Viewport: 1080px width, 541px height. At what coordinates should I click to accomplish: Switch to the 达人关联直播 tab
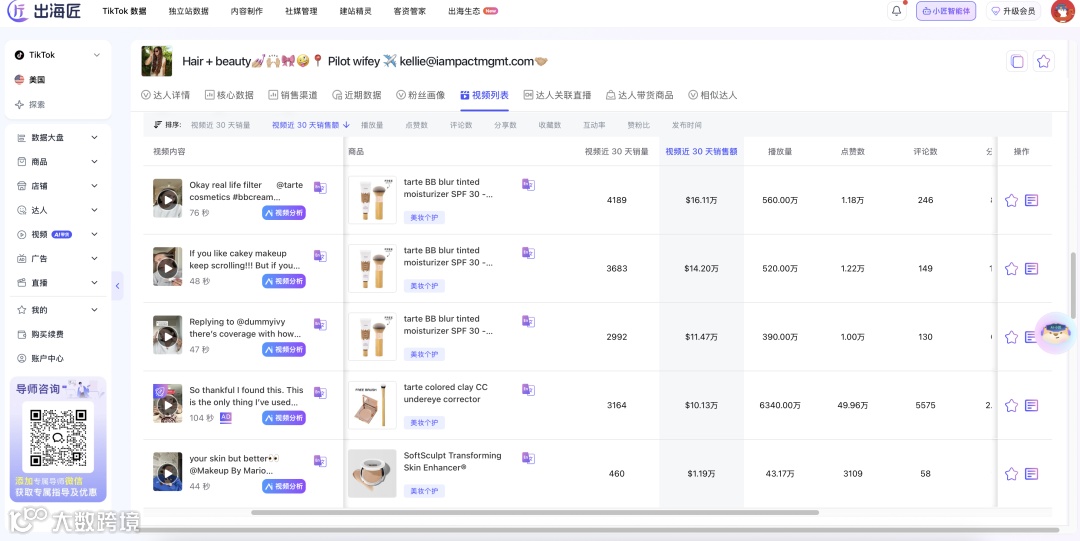(x=557, y=95)
